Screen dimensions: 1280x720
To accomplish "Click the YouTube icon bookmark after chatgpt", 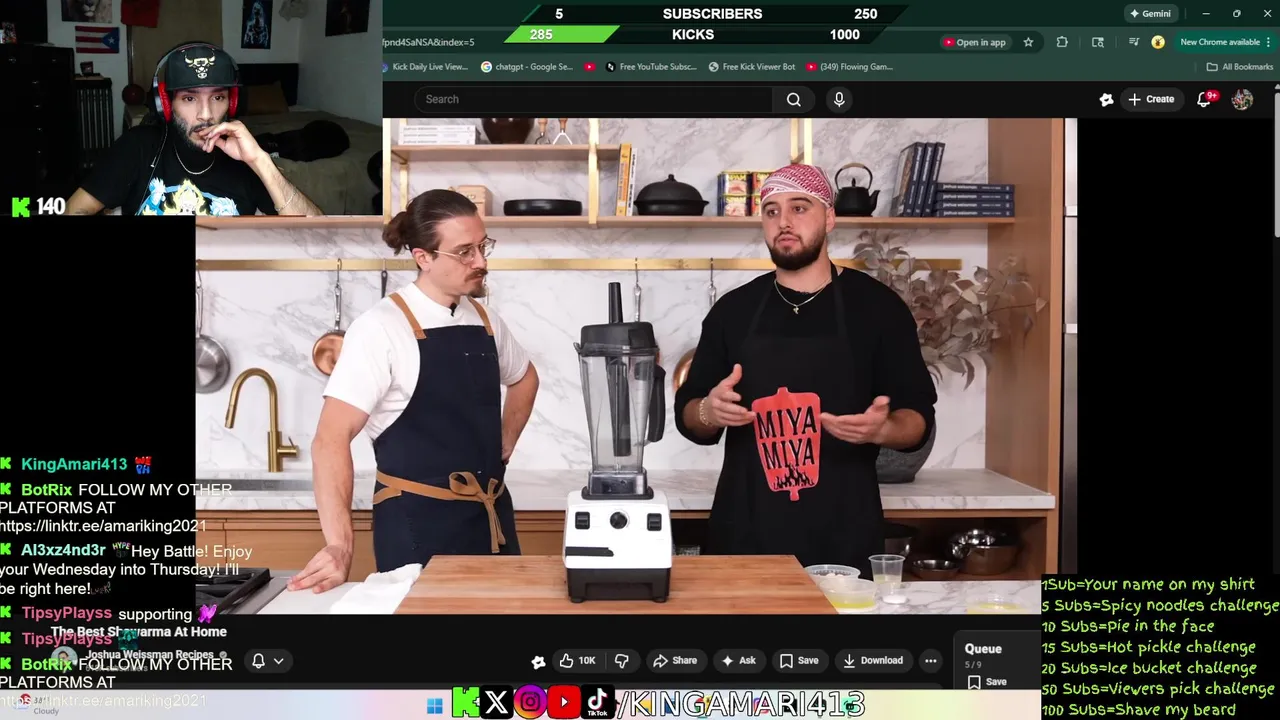I will click(590, 67).
